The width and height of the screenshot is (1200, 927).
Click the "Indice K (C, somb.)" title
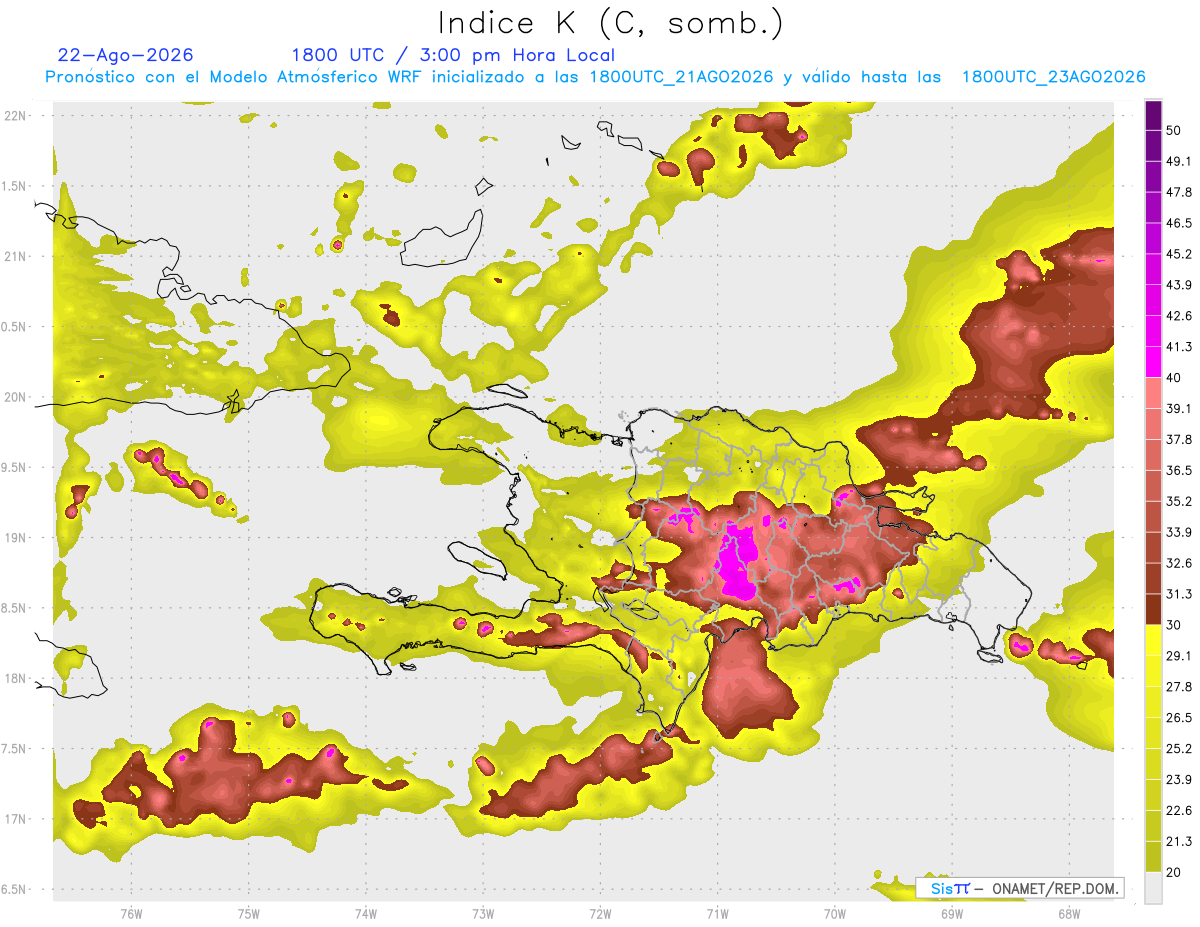pyautogui.click(x=611, y=22)
